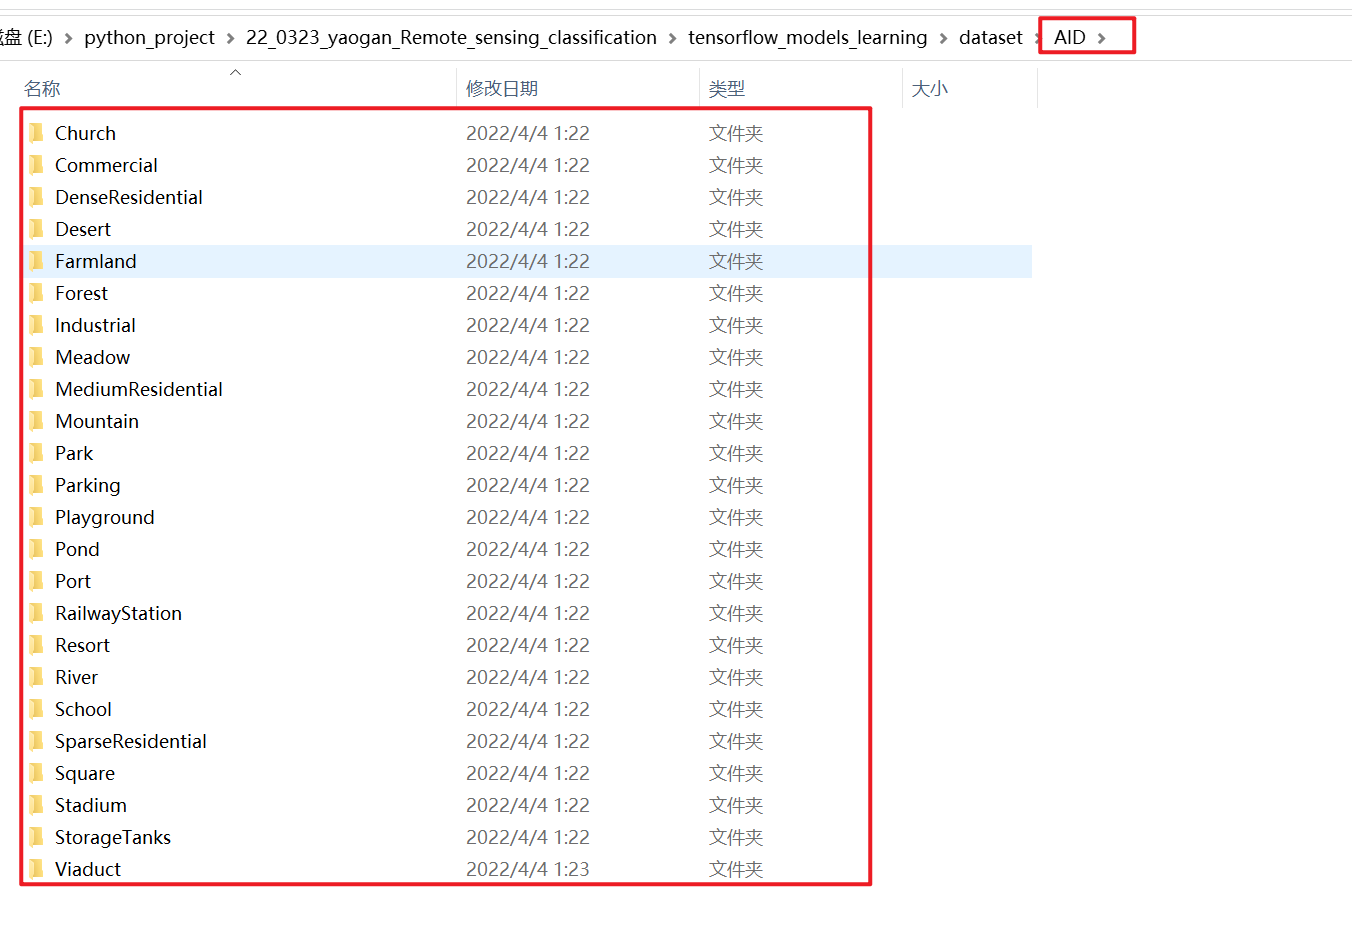The width and height of the screenshot is (1352, 937).
Task: Click the Industrial folder name
Action: tap(95, 325)
